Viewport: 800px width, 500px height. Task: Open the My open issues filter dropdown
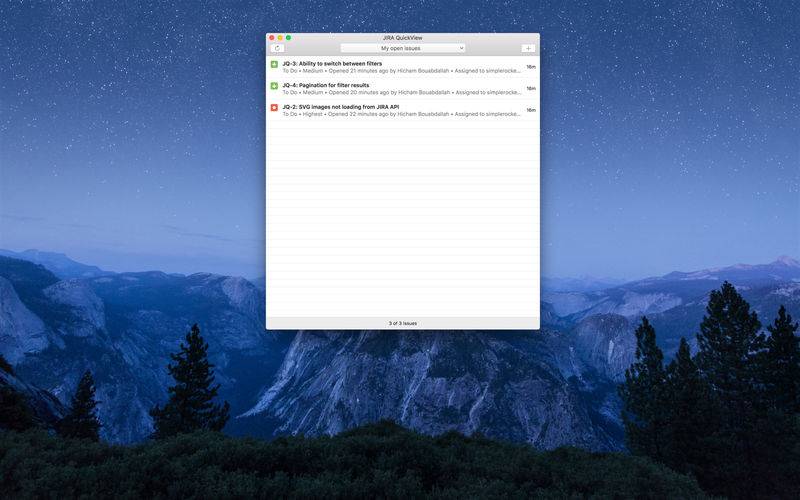point(402,48)
